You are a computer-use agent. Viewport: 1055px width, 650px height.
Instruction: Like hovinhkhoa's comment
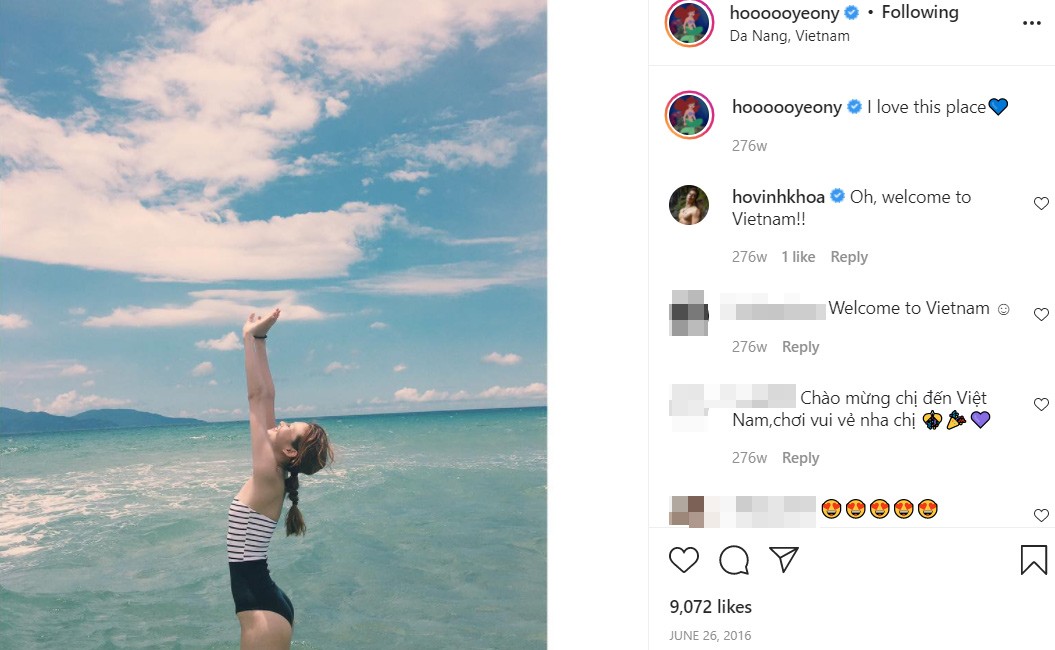click(x=1041, y=204)
